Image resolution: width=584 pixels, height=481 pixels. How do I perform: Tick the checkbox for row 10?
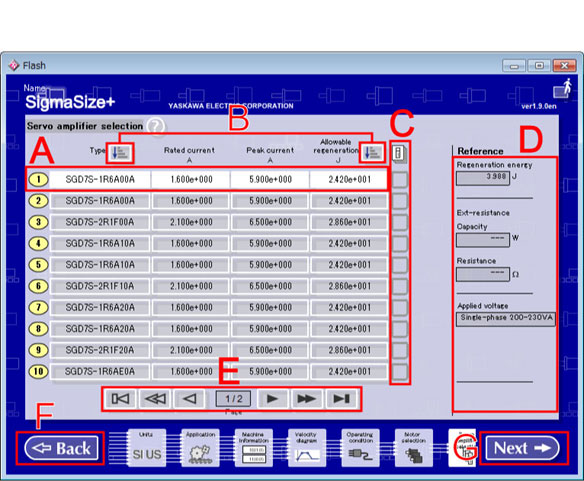(400, 372)
